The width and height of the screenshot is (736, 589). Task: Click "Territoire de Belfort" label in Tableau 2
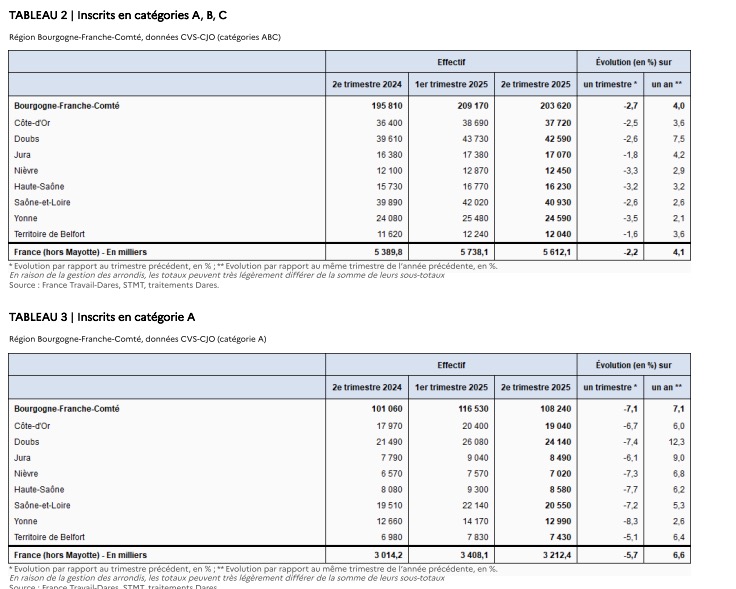pyautogui.click(x=49, y=234)
